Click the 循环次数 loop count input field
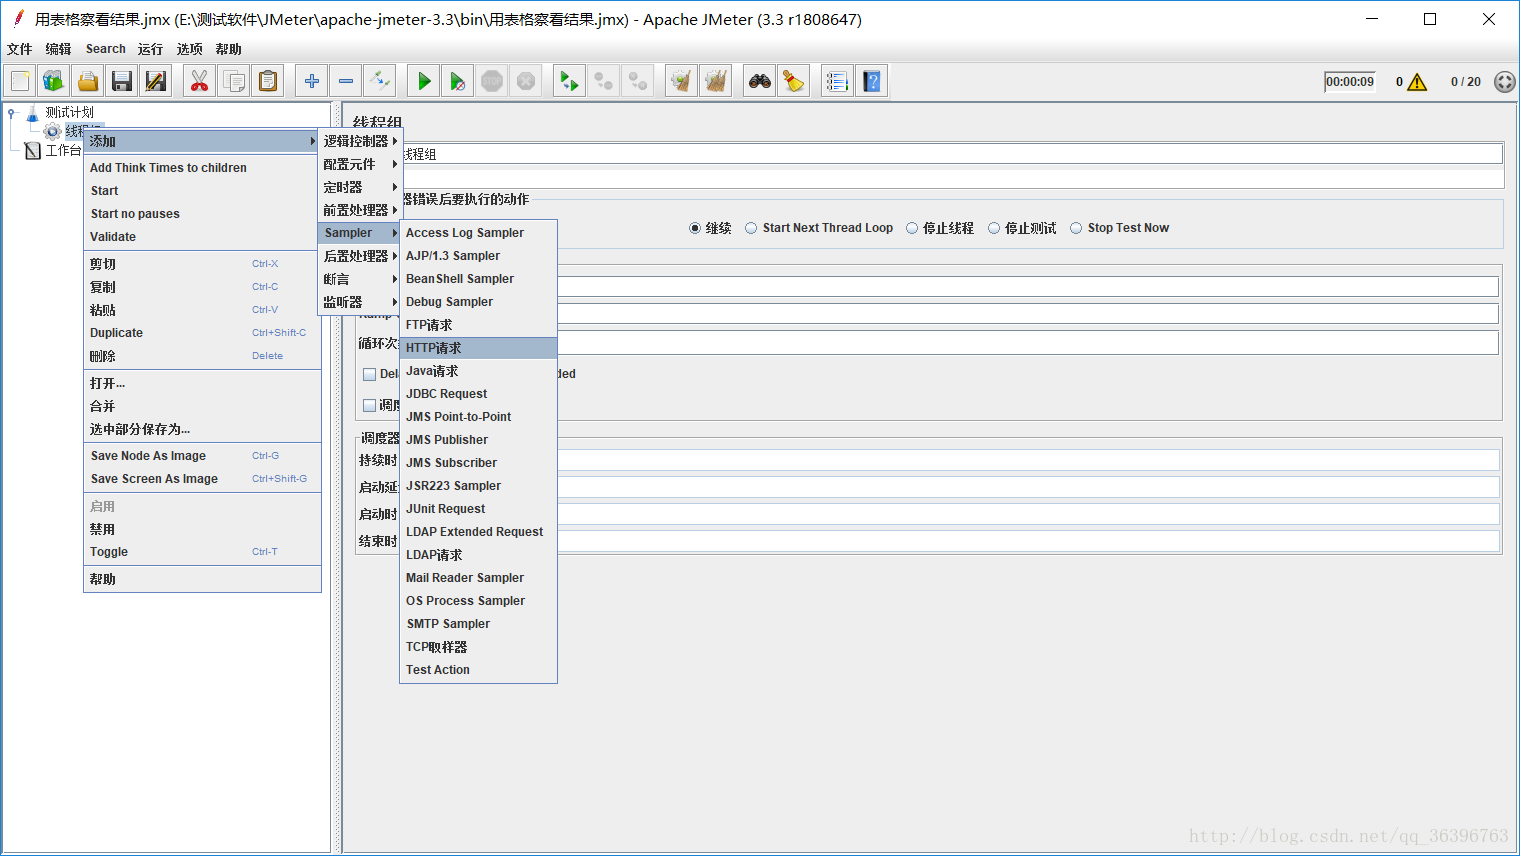 [x=1027, y=343]
